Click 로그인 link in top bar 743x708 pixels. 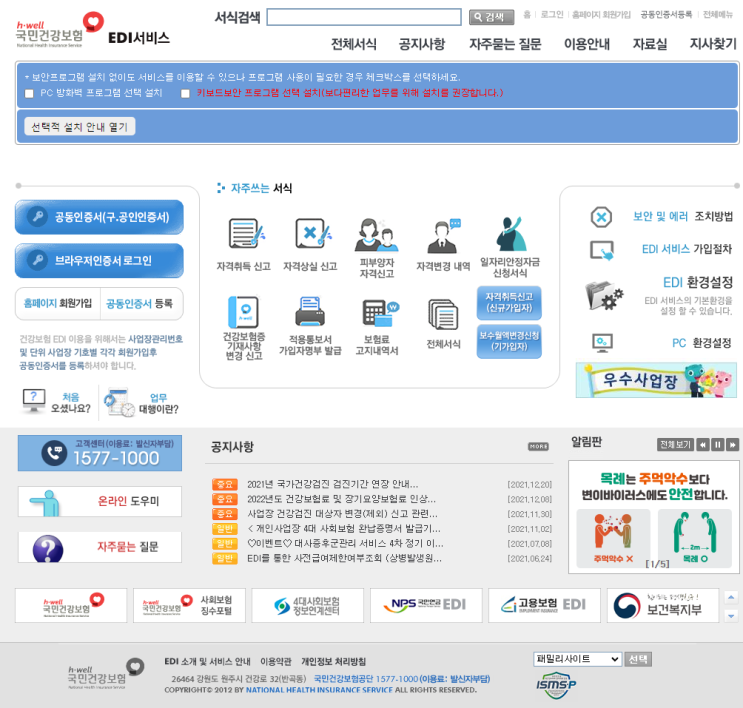552,15
